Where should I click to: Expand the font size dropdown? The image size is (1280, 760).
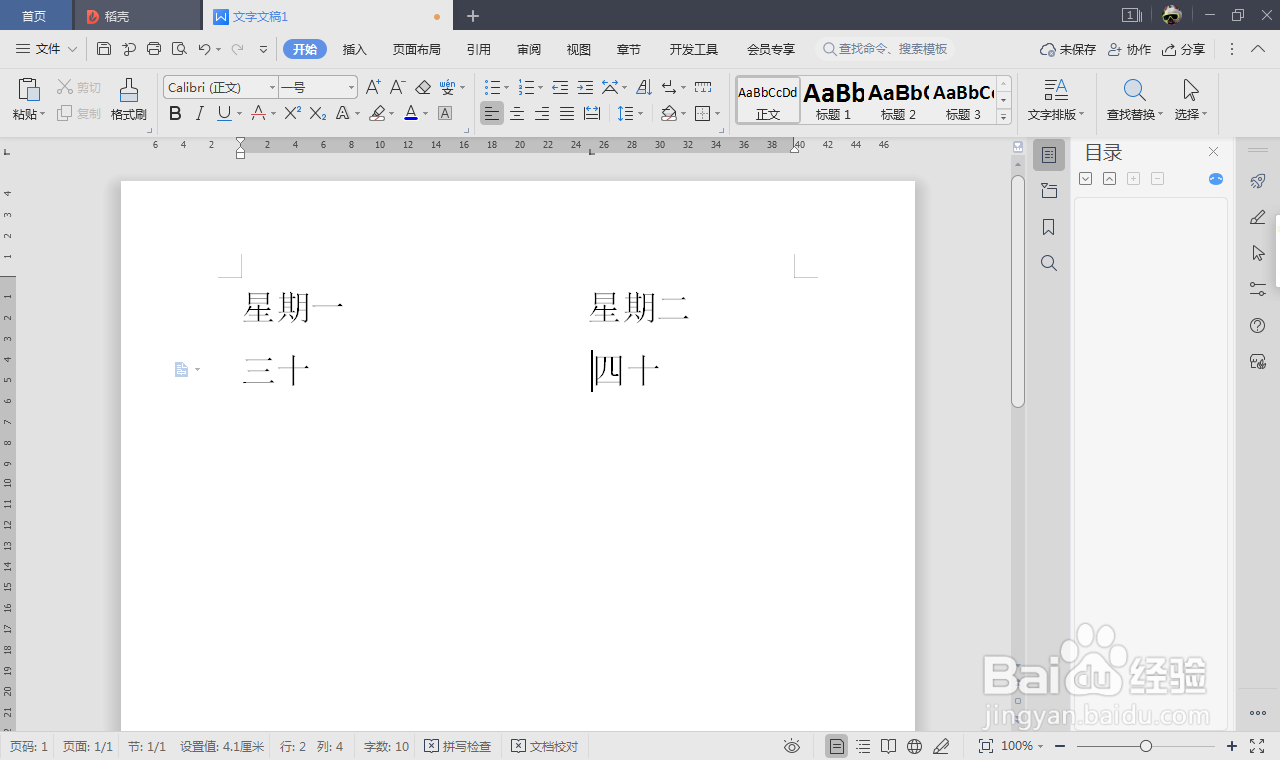(x=351, y=87)
